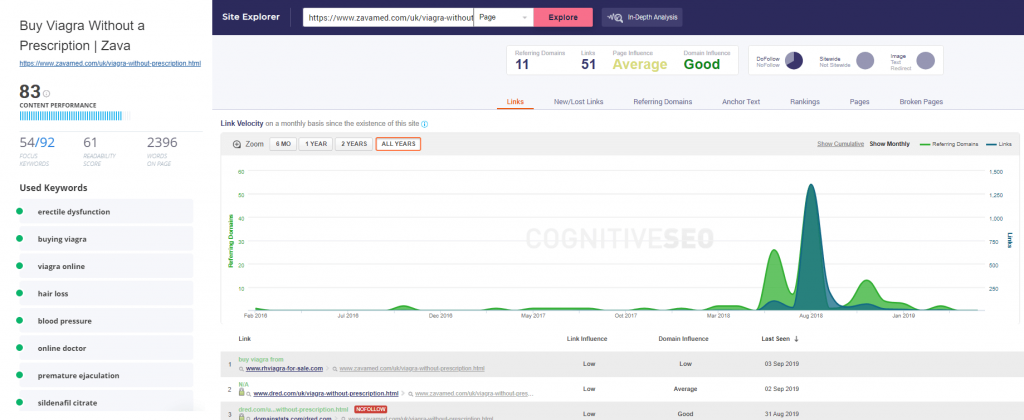Click the sildenafil citrate keyword row
The width and height of the screenshot is (1024, 420).
point(106,402)
